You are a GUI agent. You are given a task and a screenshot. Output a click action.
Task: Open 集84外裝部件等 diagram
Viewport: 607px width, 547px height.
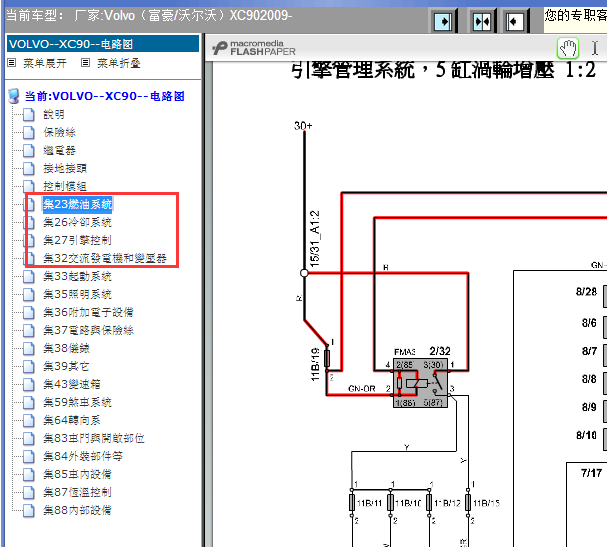pyautogui.click(x=83, y=456)
